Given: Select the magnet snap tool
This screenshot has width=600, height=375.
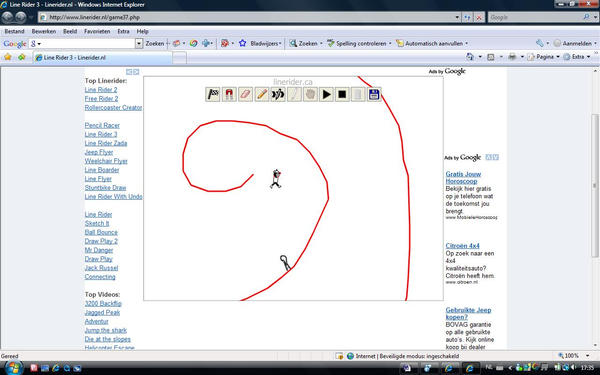Looking at the screenshot, I should (x=229, y=94).
